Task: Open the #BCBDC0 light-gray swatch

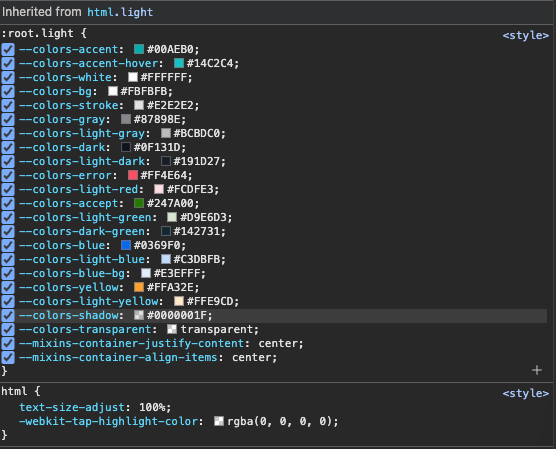Action: (166, 133)
